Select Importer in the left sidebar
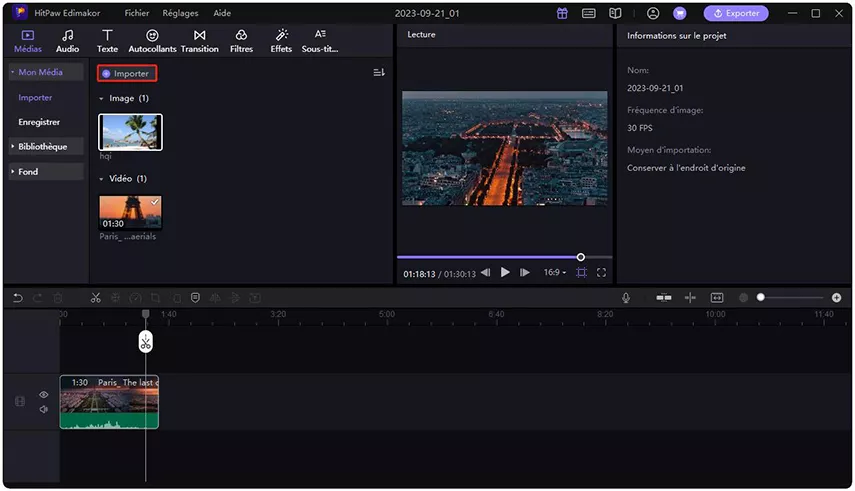855x491 pixels. click(x=35, y=98)
